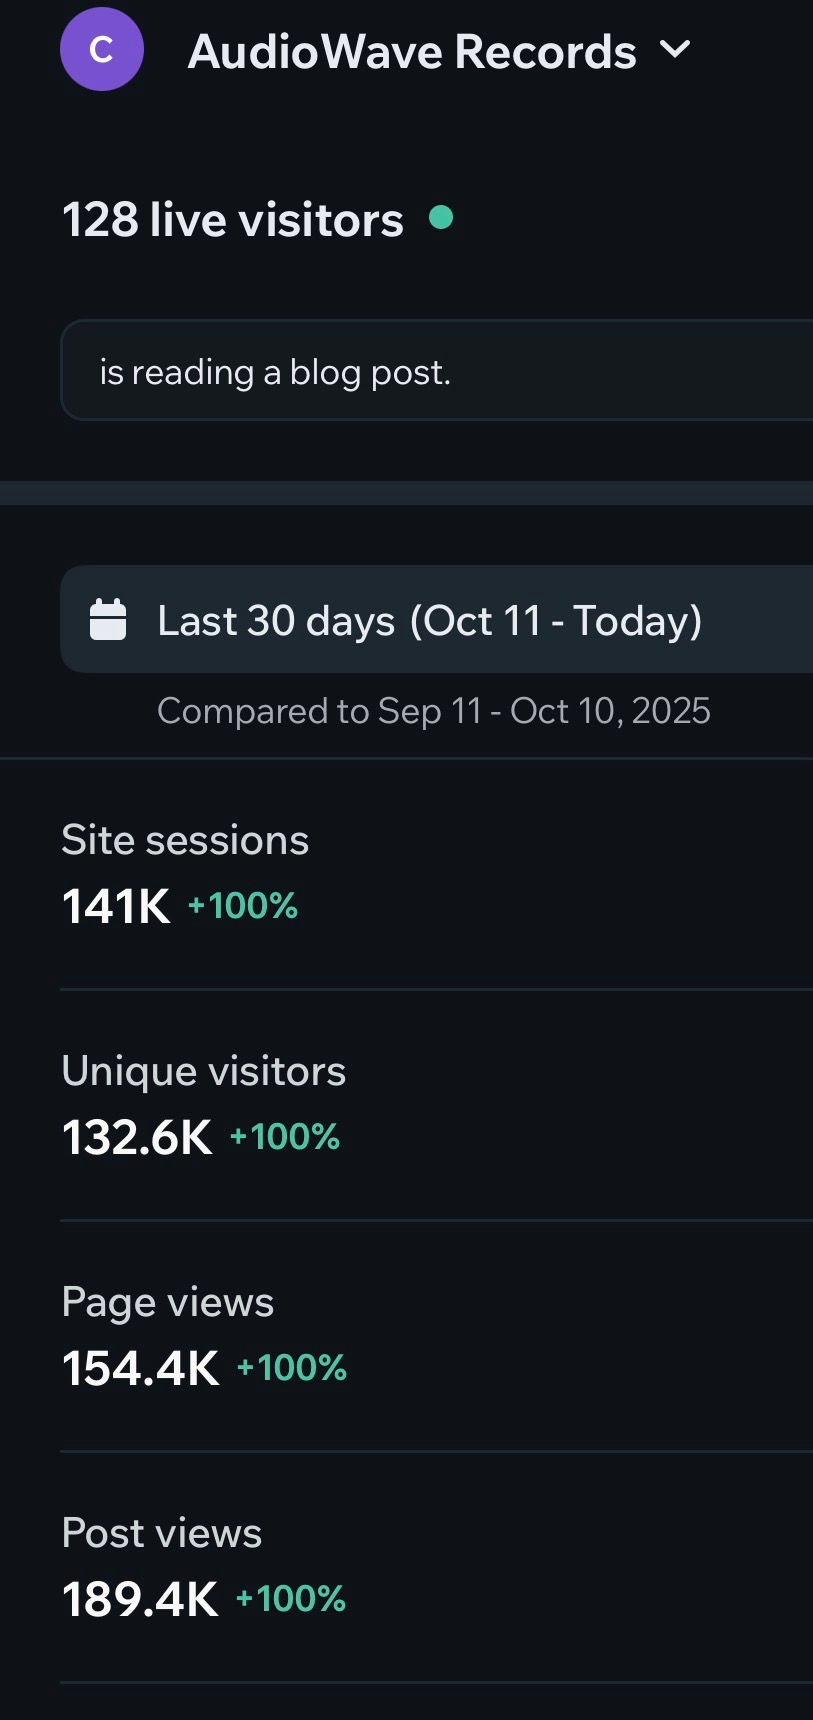Screen dimensions: 813x1720
Task: Click the "128 live visitors" heading
Action: coord(233,219)
